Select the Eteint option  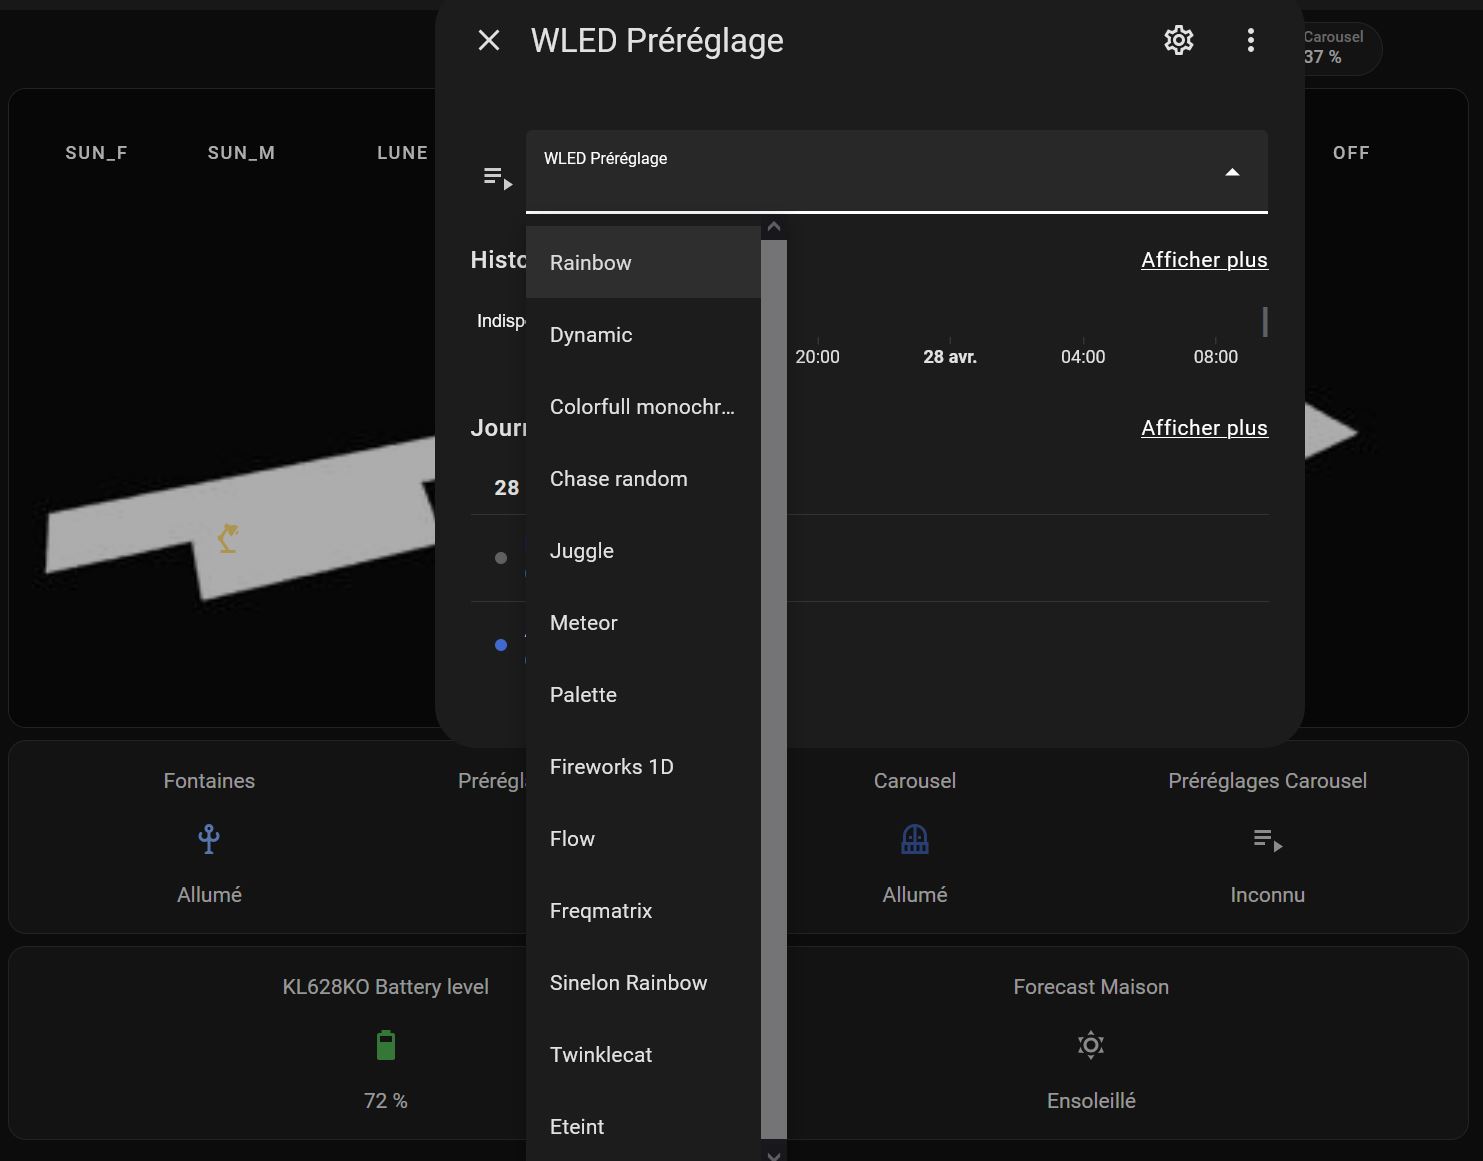(577, 1127)
